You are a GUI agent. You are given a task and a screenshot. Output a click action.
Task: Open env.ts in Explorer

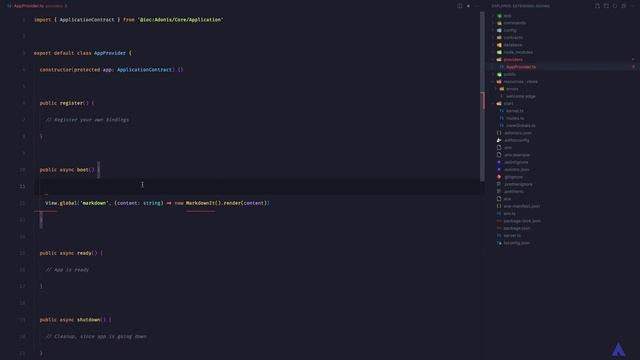point(509,214)
